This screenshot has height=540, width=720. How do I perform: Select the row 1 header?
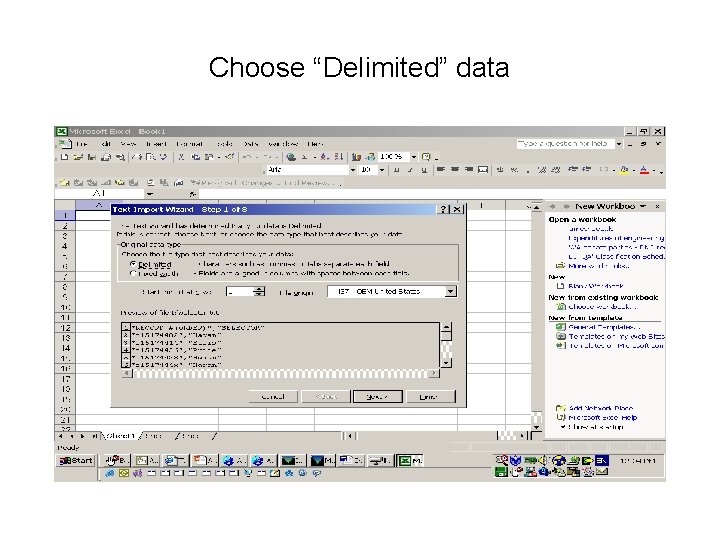pos(65,216)
